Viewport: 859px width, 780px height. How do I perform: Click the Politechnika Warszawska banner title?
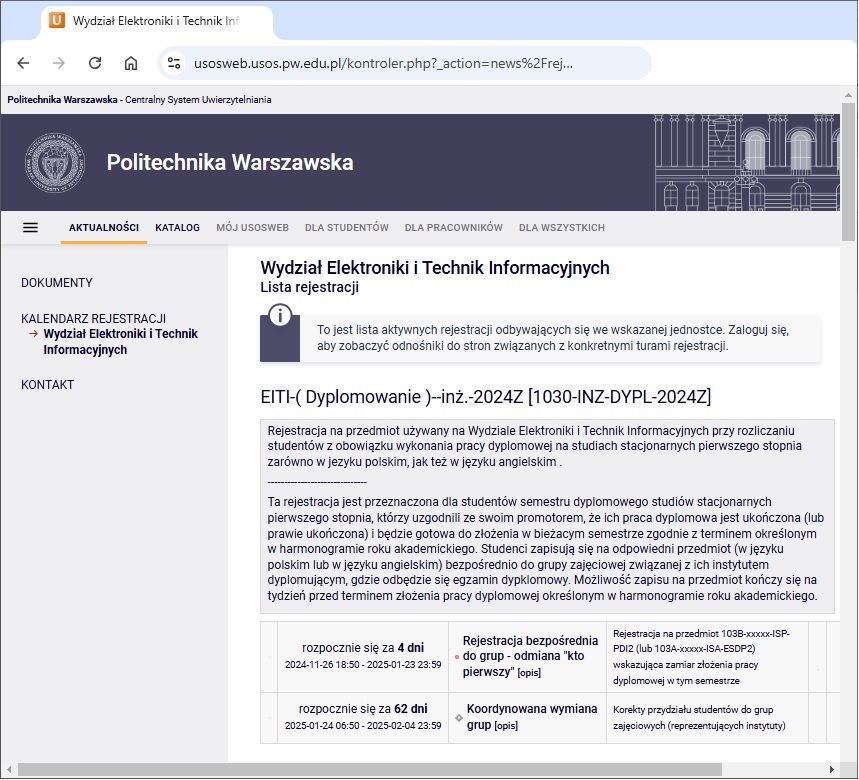click(230, 163)
